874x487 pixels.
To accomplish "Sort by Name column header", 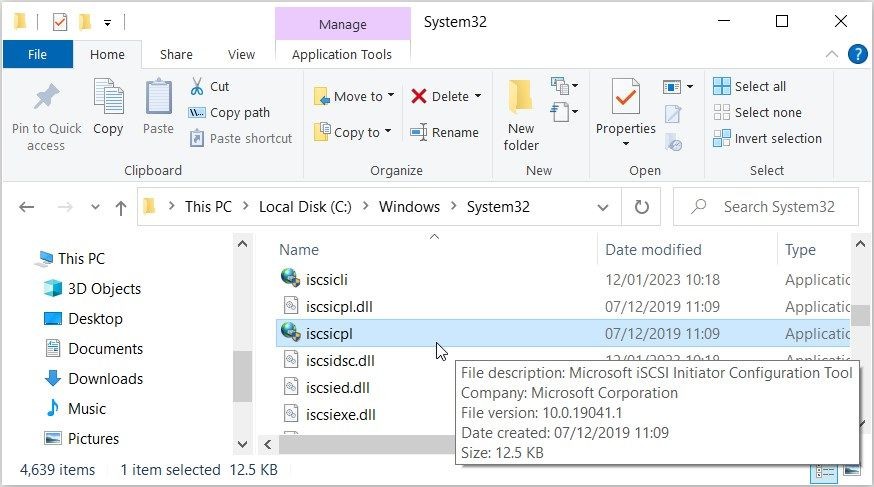I will (299, 250).
